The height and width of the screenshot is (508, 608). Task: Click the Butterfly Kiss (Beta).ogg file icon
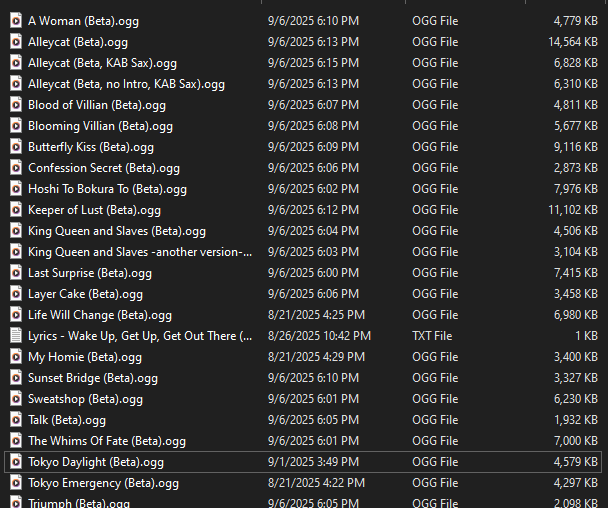click(16, 147)
